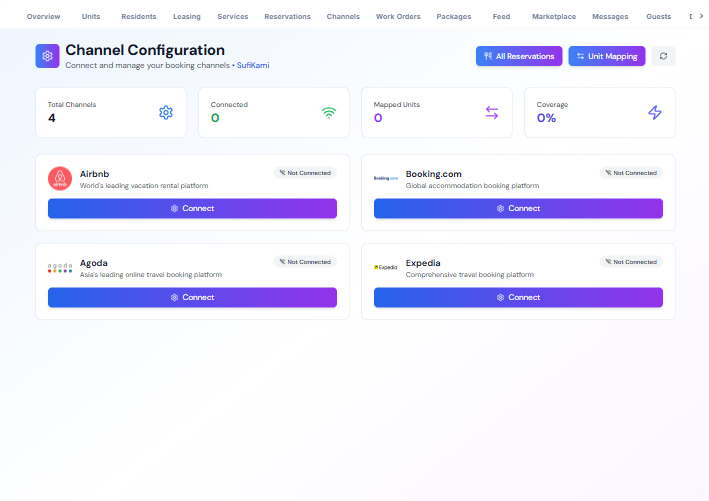Follow the SufiKami property link
Viewport: 709px width, 501px height.
coord(253,66)
